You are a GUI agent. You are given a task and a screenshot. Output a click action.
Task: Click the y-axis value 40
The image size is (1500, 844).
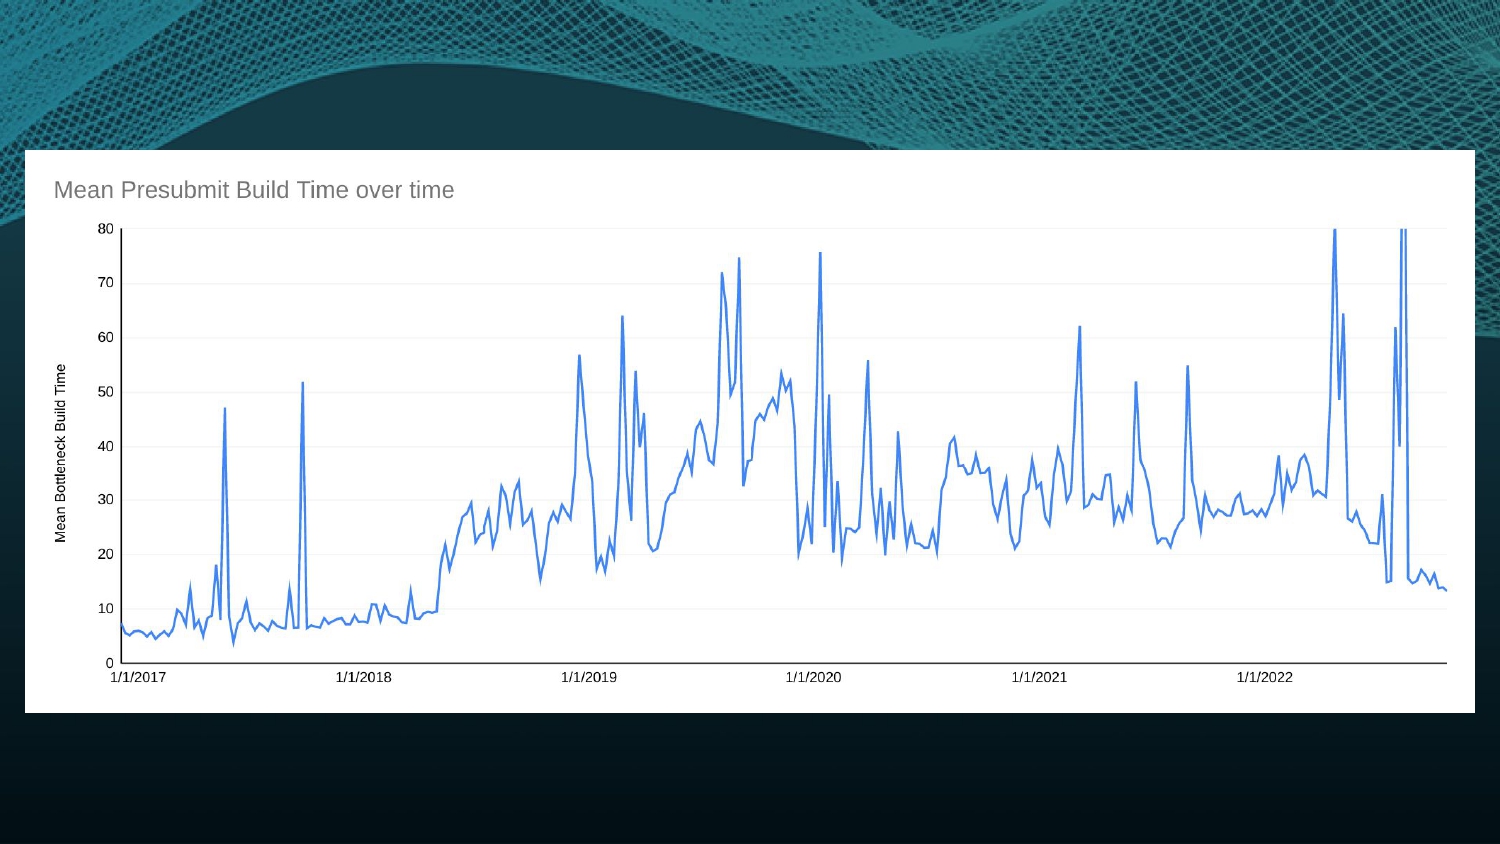coord(106,446)
